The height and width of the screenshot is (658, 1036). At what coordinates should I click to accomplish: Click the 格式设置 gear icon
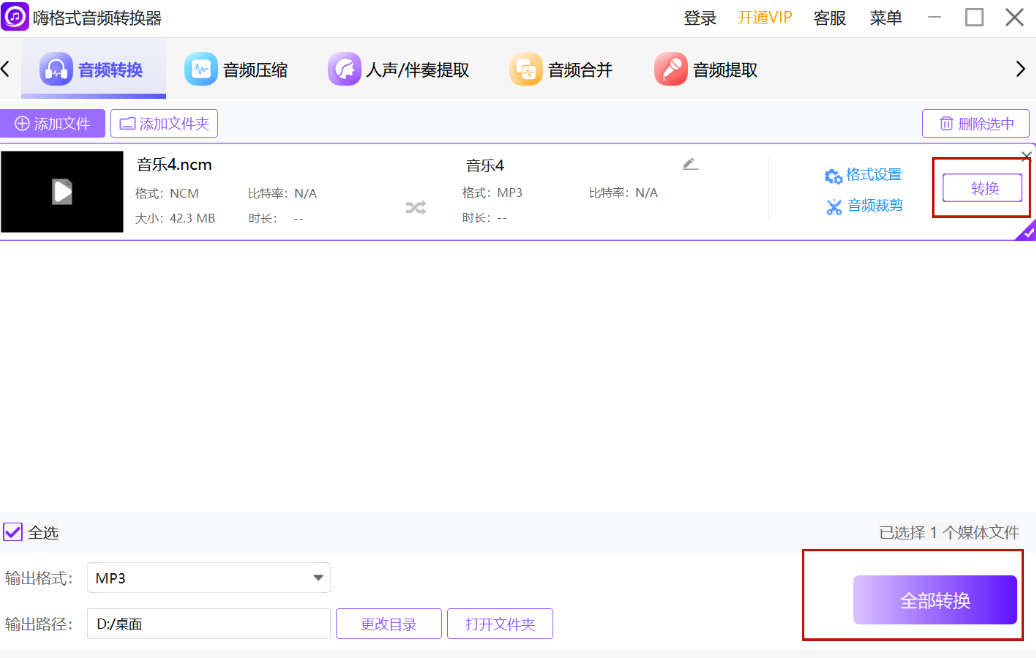(x=834, y=174)
